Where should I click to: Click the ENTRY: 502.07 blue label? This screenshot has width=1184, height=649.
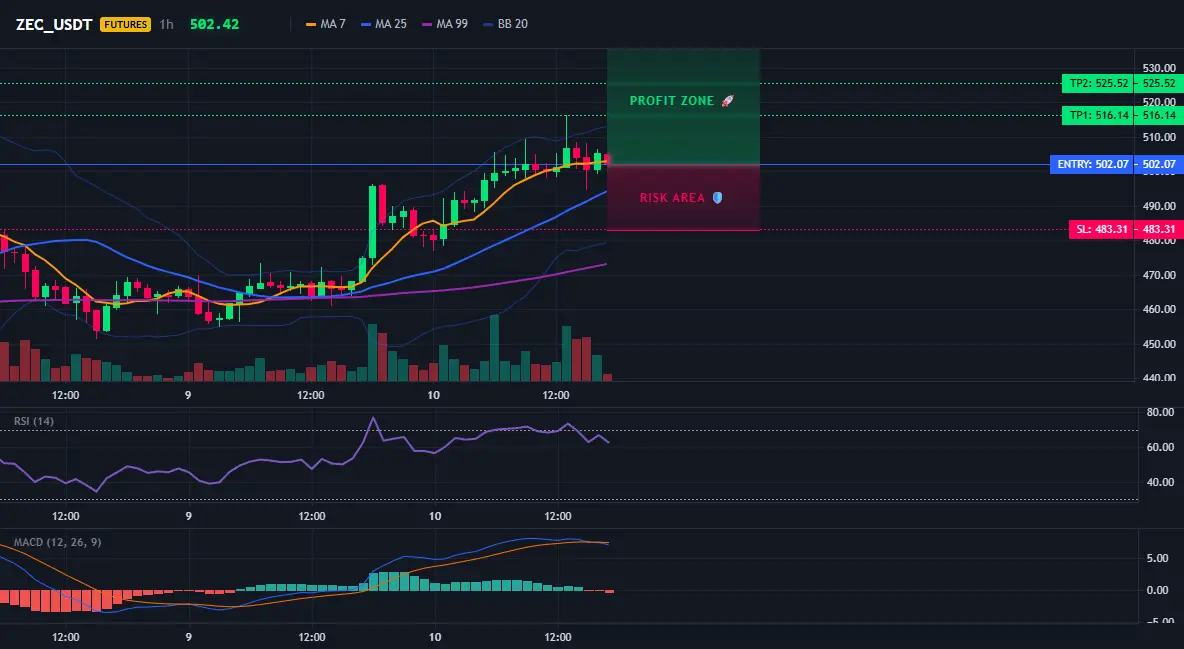1091,165
